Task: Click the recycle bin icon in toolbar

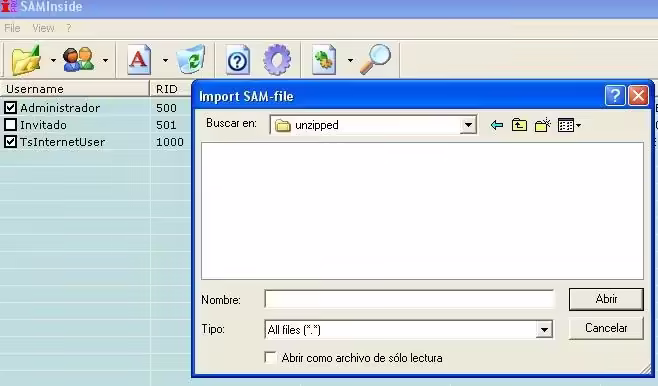Action: (x=191, y=59)
